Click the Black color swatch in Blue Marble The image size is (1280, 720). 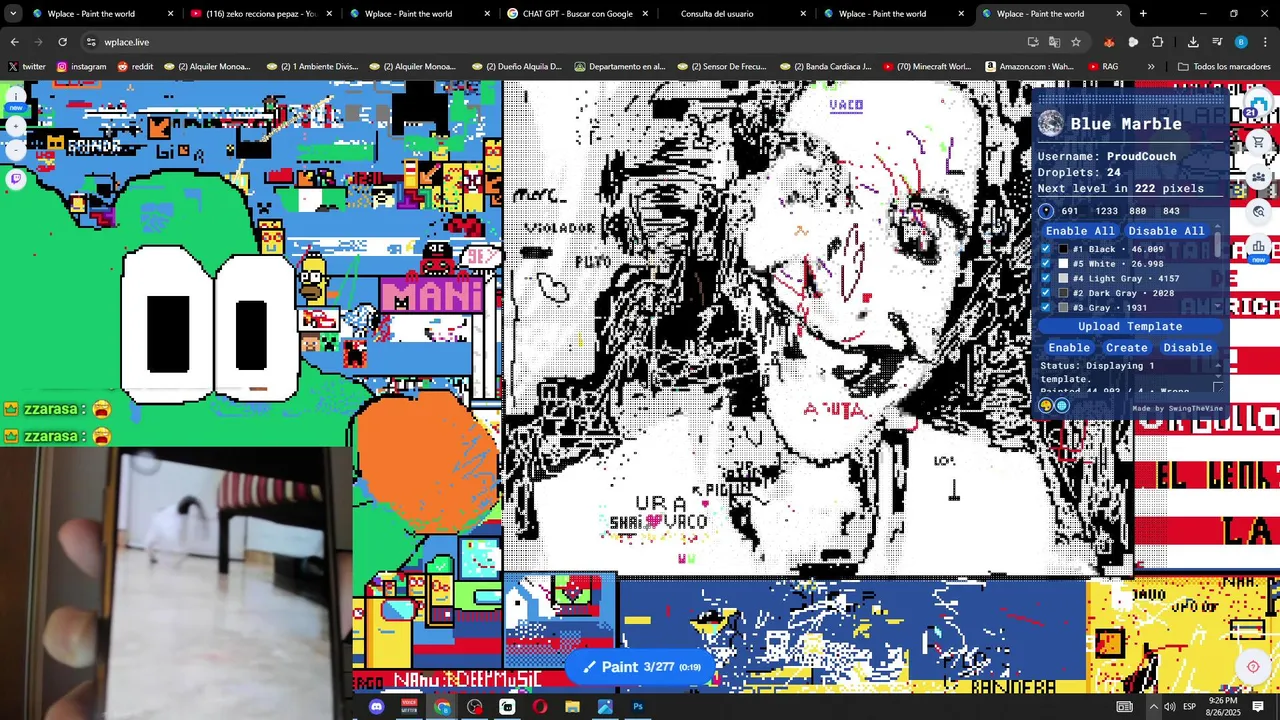tap(1063, 249)
